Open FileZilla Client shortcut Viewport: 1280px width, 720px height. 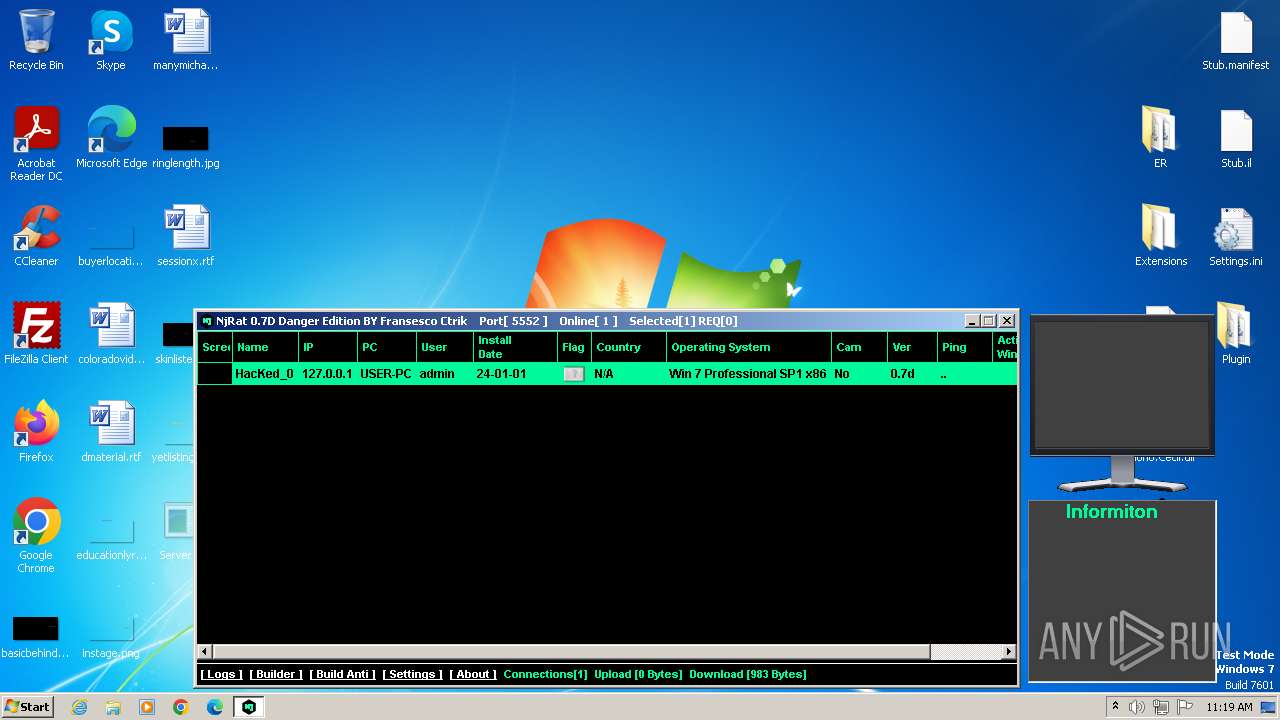coord(36,334)
